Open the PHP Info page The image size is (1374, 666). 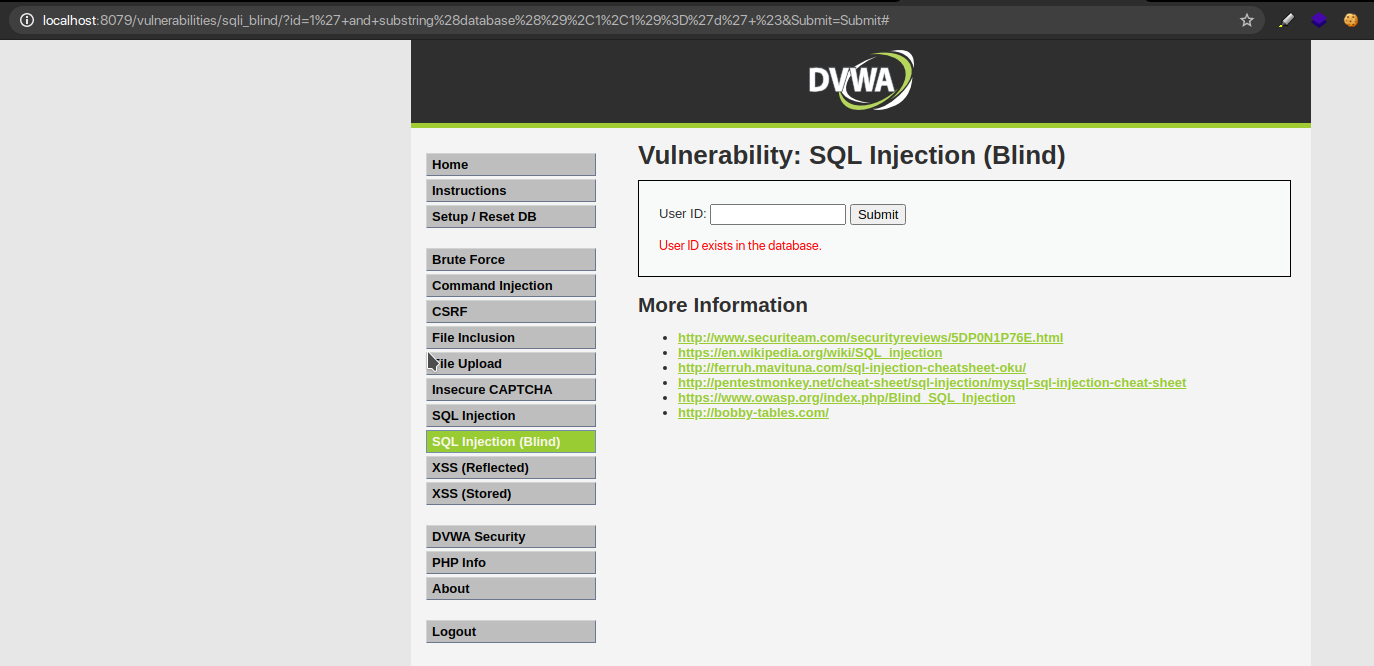(x=511, y=563)
